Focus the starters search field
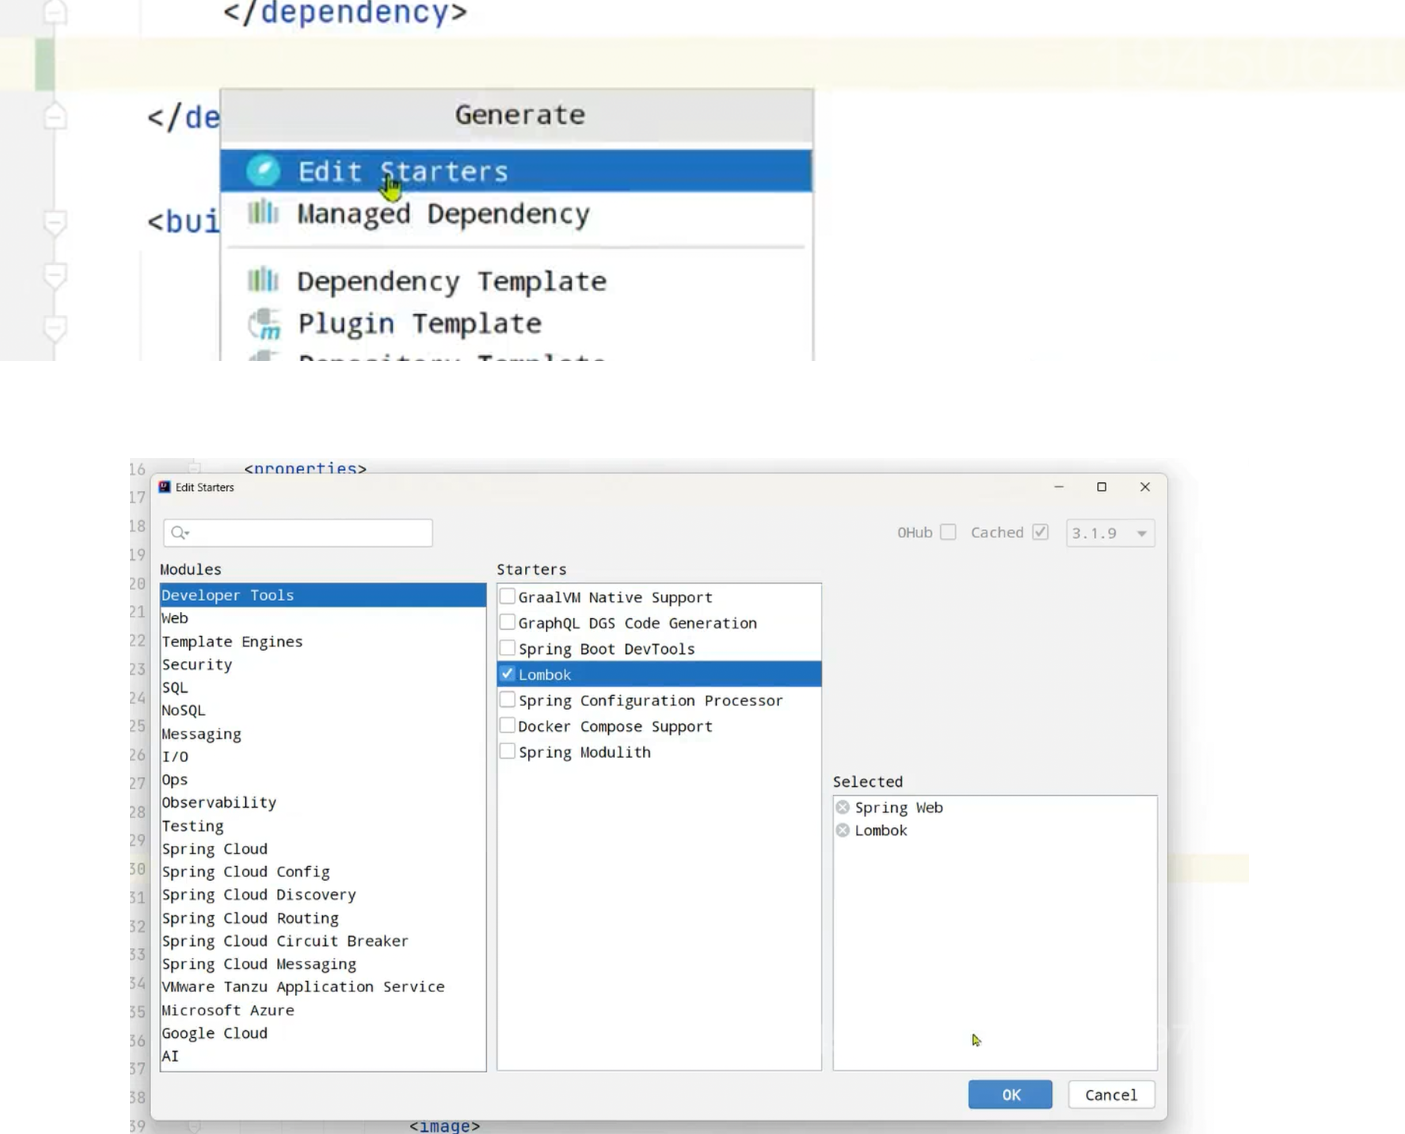The height and width of the screenshot is (1134, 1405). point(298,533)
